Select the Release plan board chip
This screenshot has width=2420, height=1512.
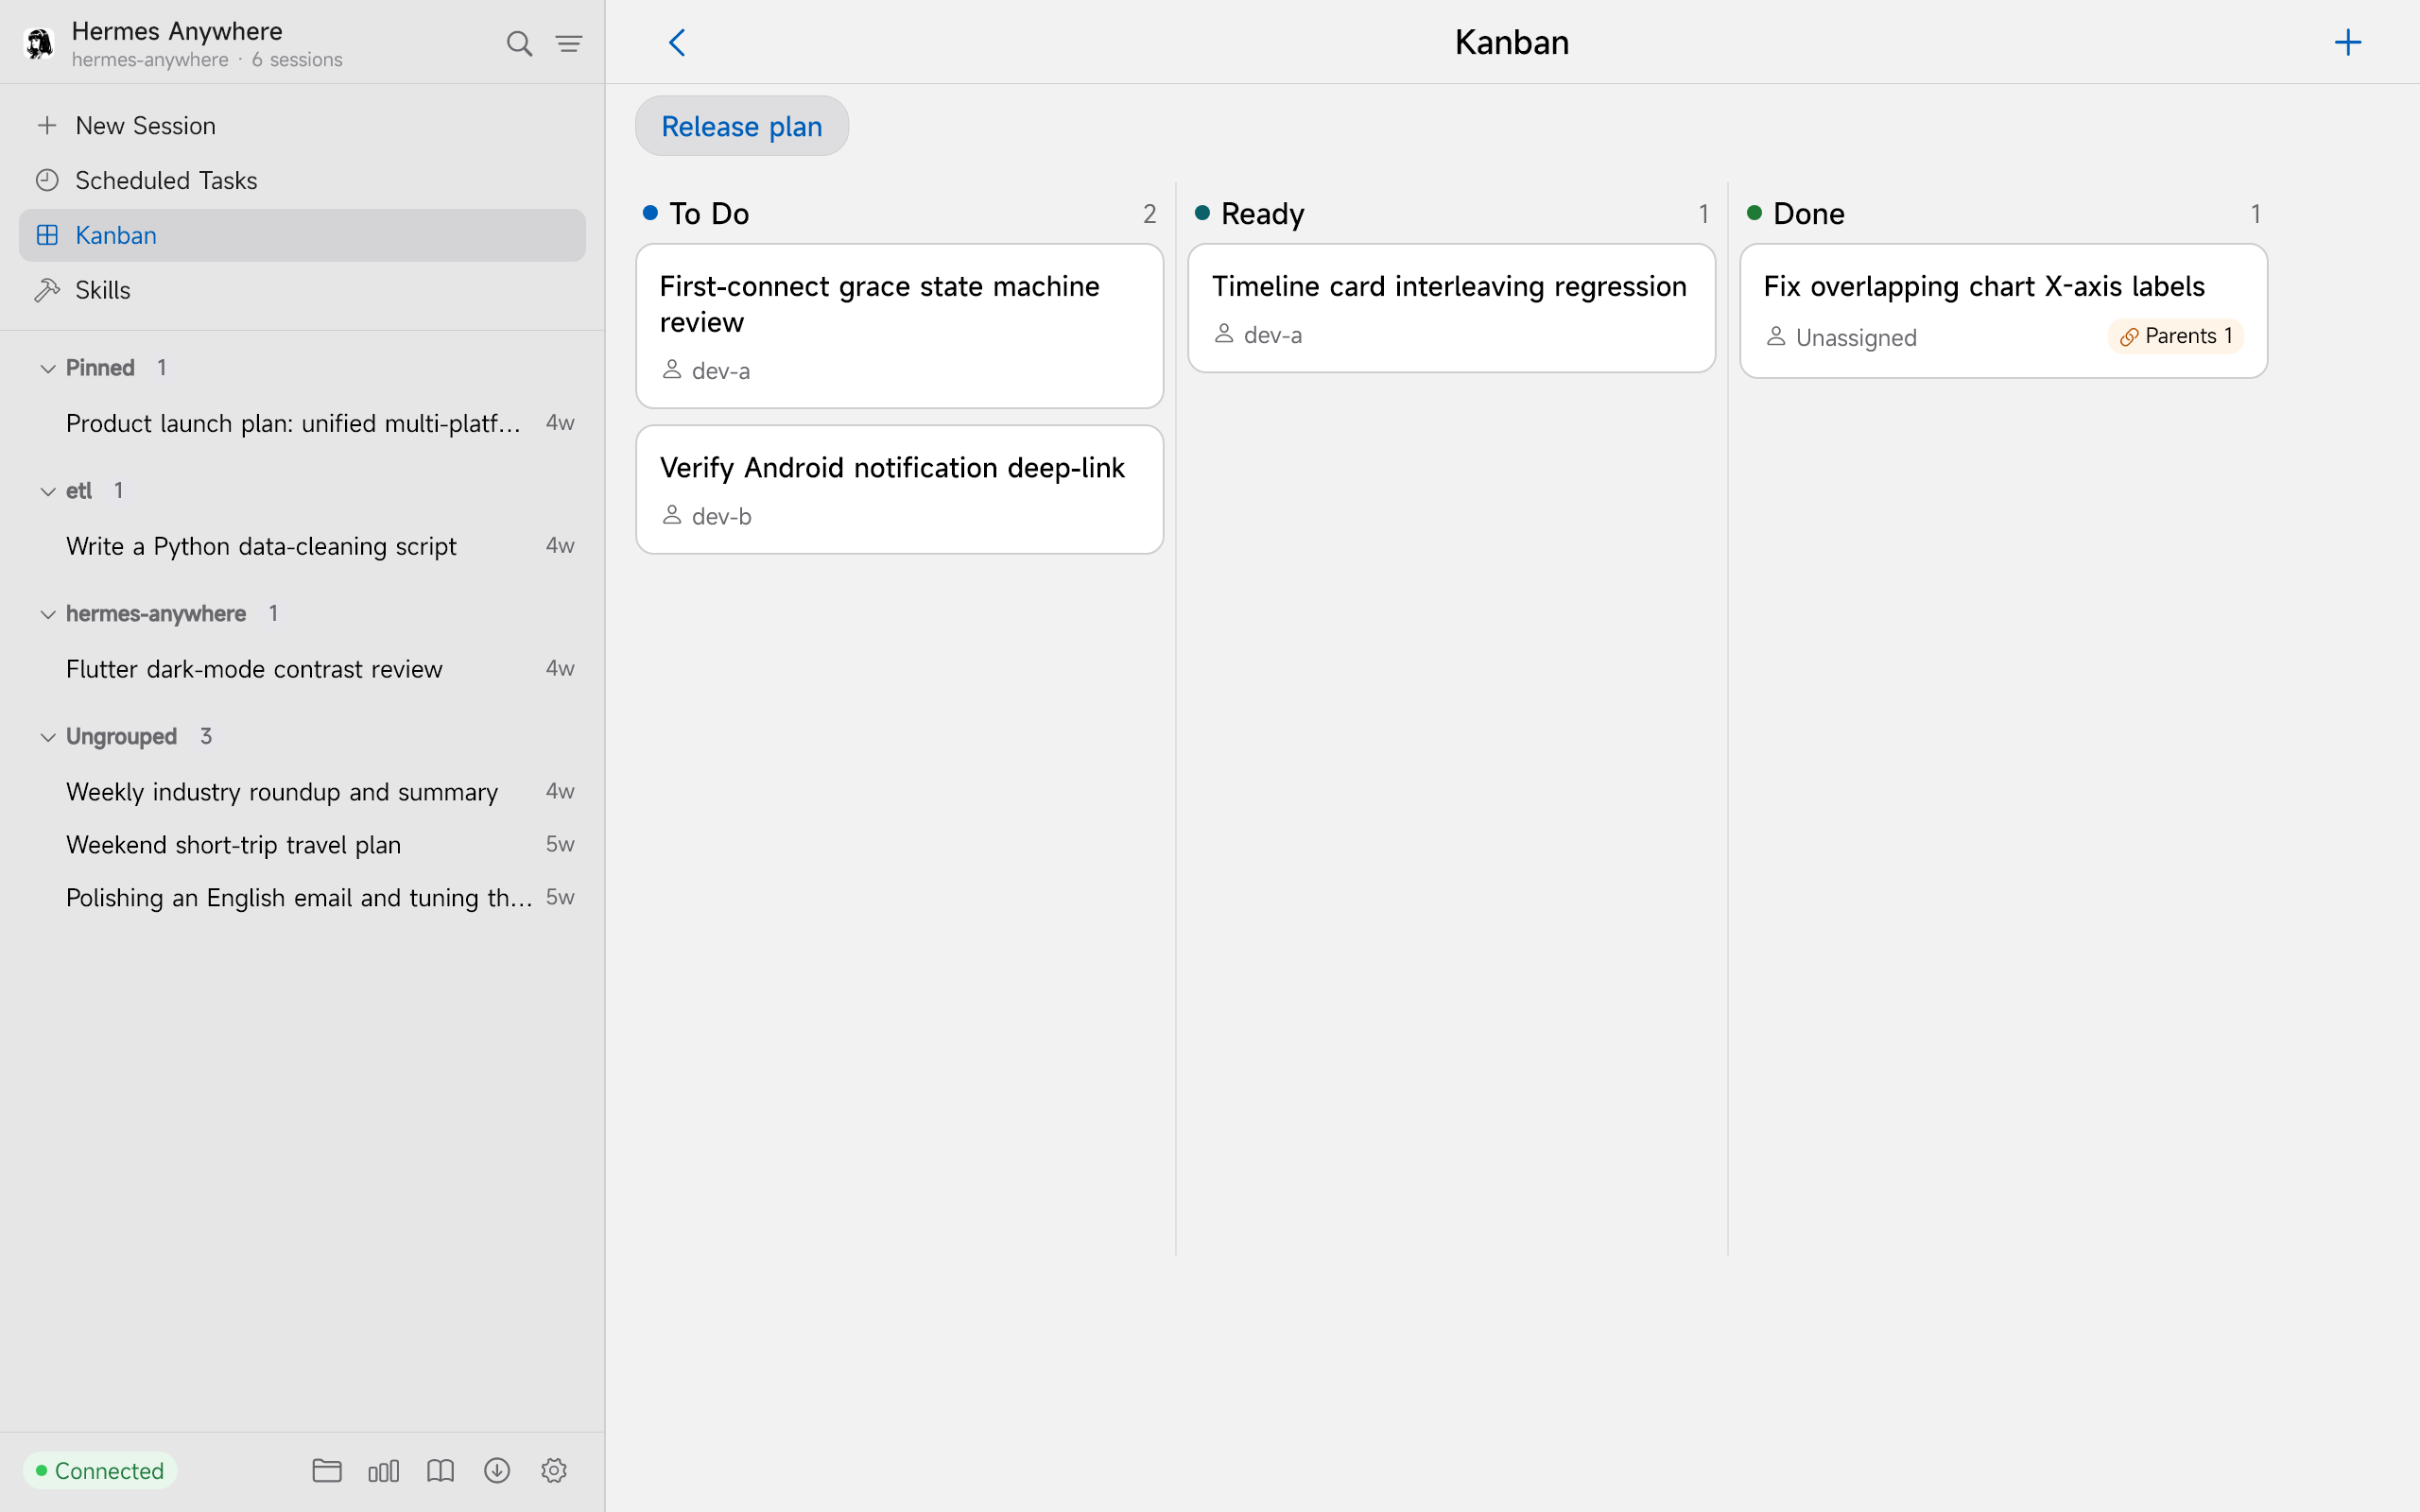tap(742, 126)
